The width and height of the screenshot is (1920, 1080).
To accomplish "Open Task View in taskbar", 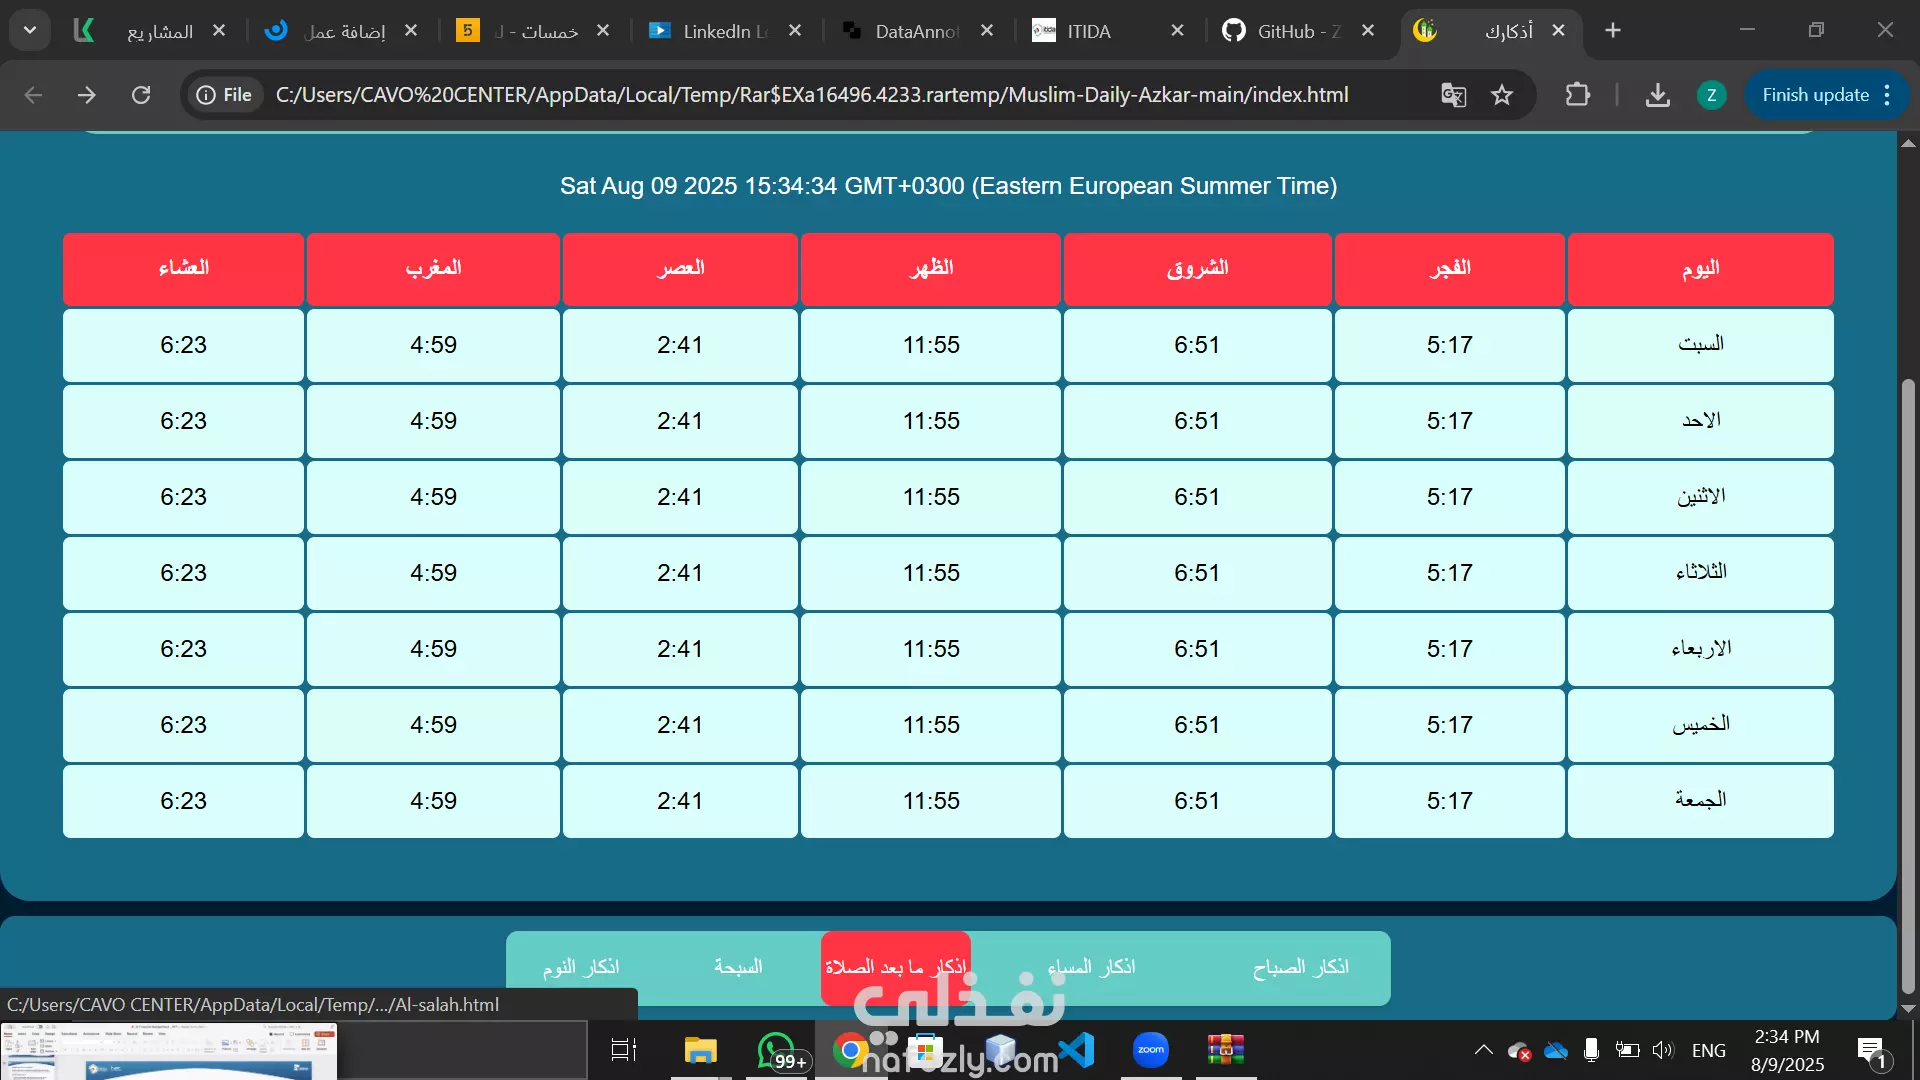I will coord(624,1050).
